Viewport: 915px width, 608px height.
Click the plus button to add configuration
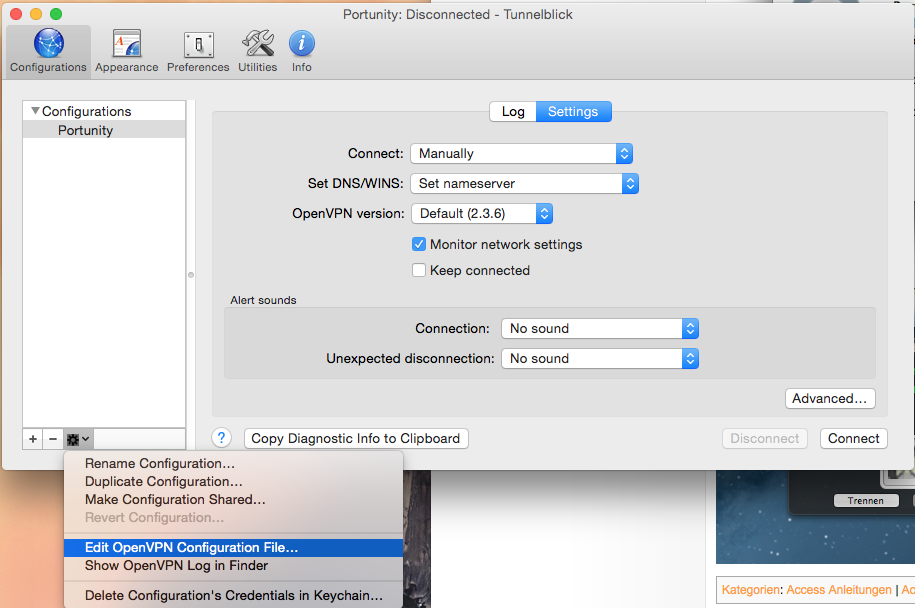tap(33, 439)
